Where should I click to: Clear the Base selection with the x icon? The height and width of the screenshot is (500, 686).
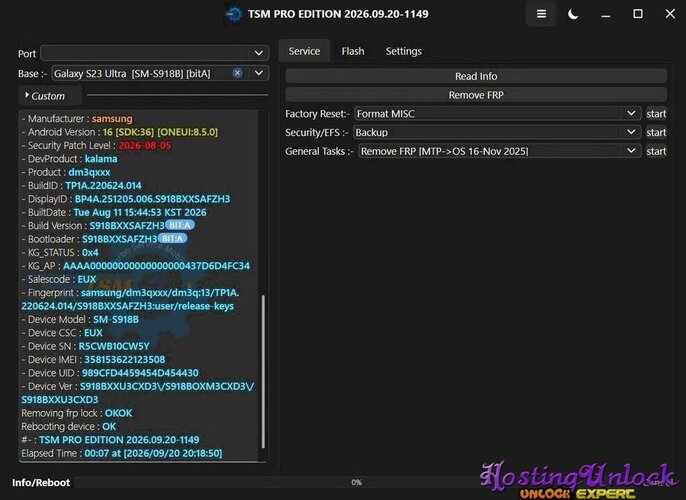tap(237, 73)
